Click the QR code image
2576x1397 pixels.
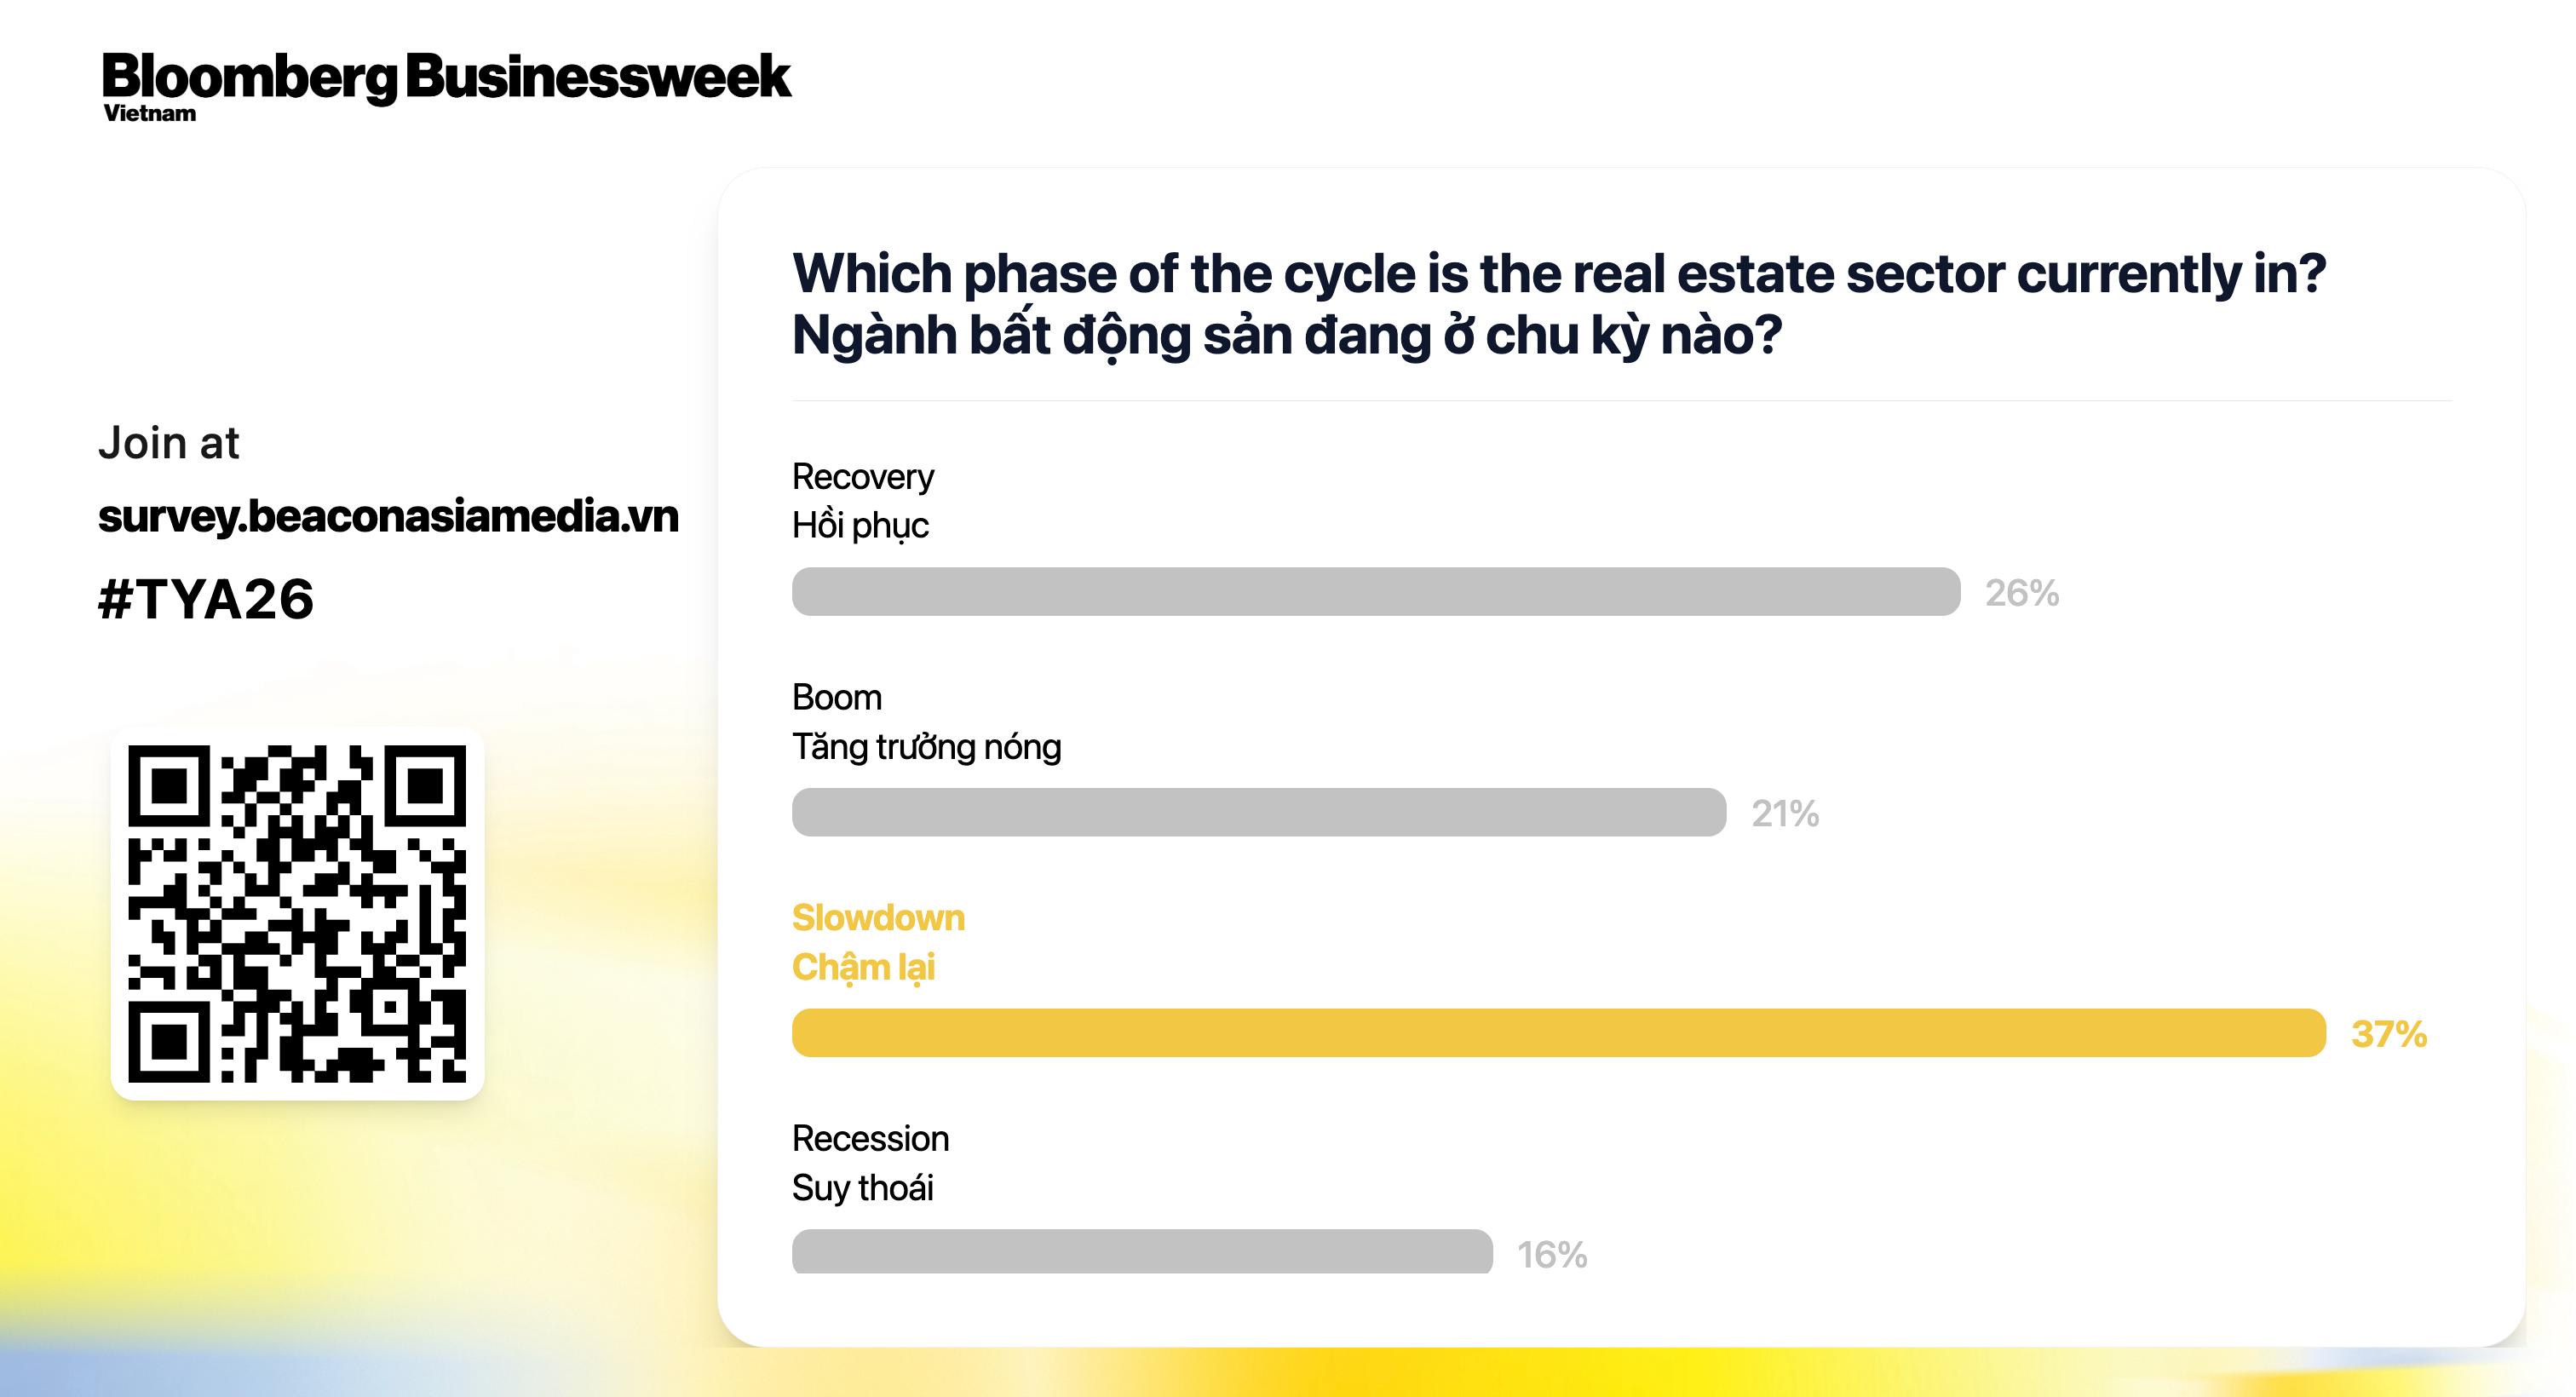point(297,913)
